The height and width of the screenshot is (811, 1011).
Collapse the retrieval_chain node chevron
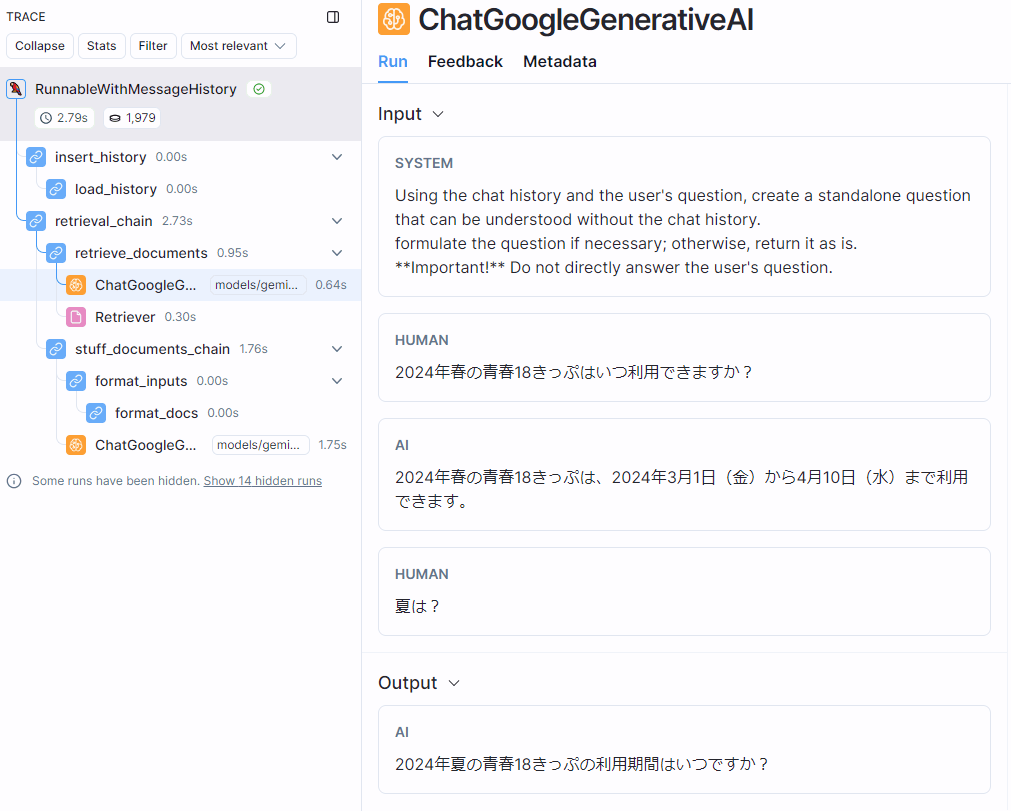[337, 220]
